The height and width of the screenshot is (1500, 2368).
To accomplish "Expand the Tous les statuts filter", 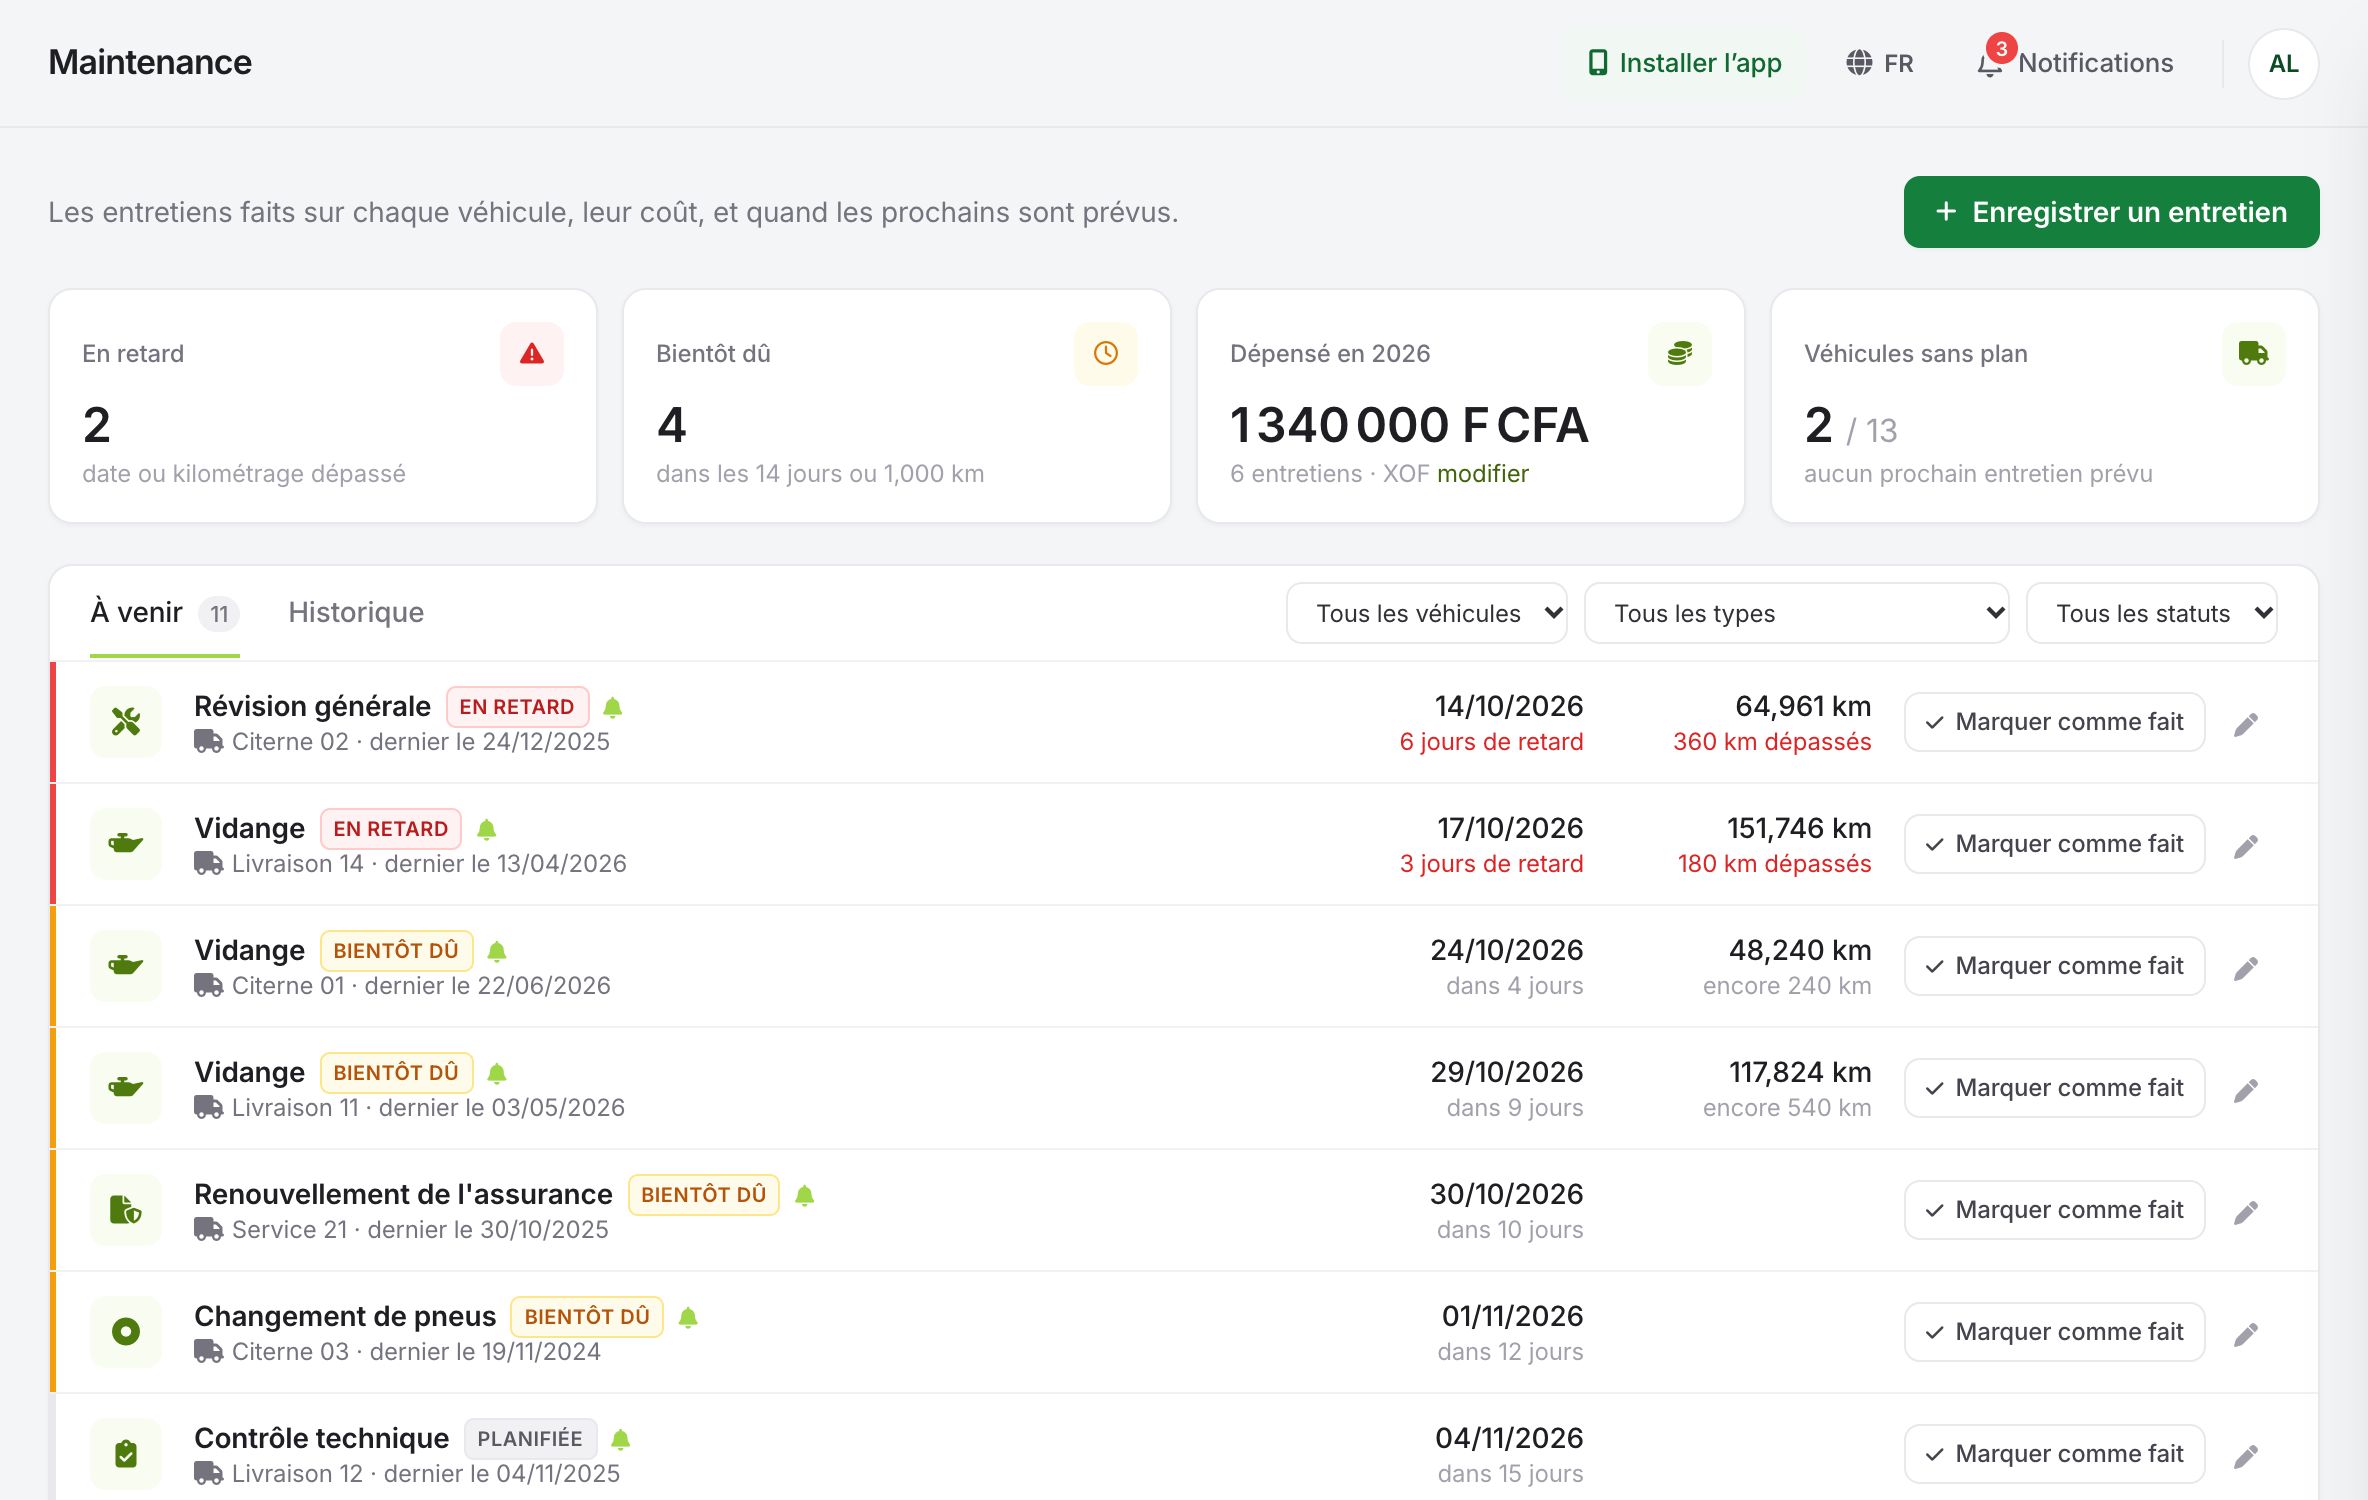I will [x=2152, y=613].
